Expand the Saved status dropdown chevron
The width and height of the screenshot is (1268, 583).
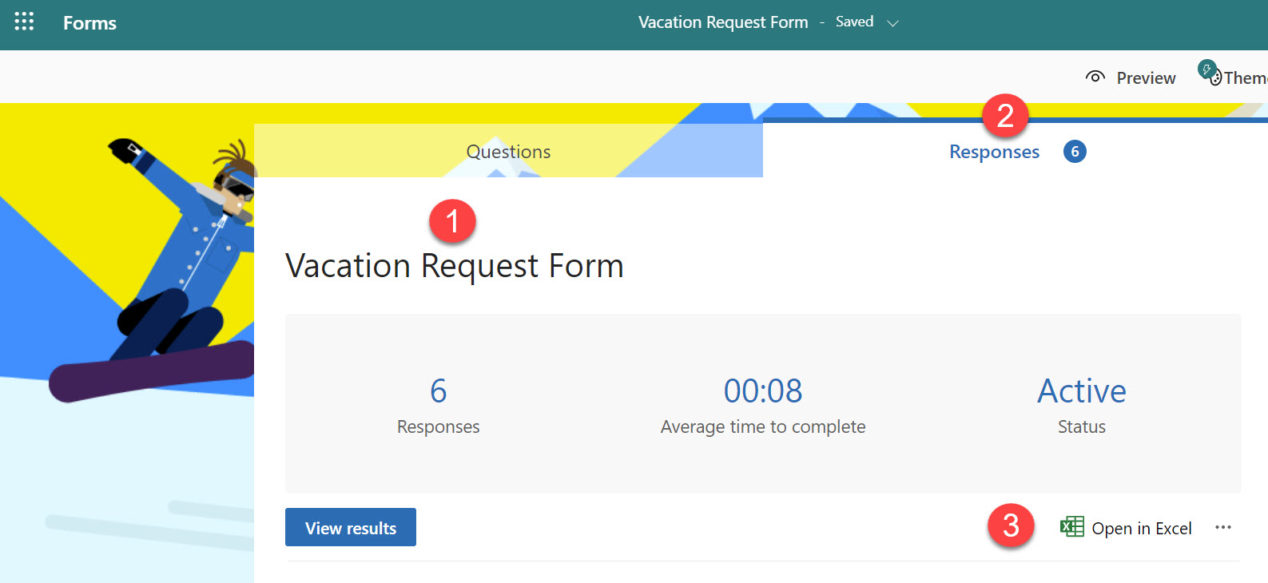893,22
